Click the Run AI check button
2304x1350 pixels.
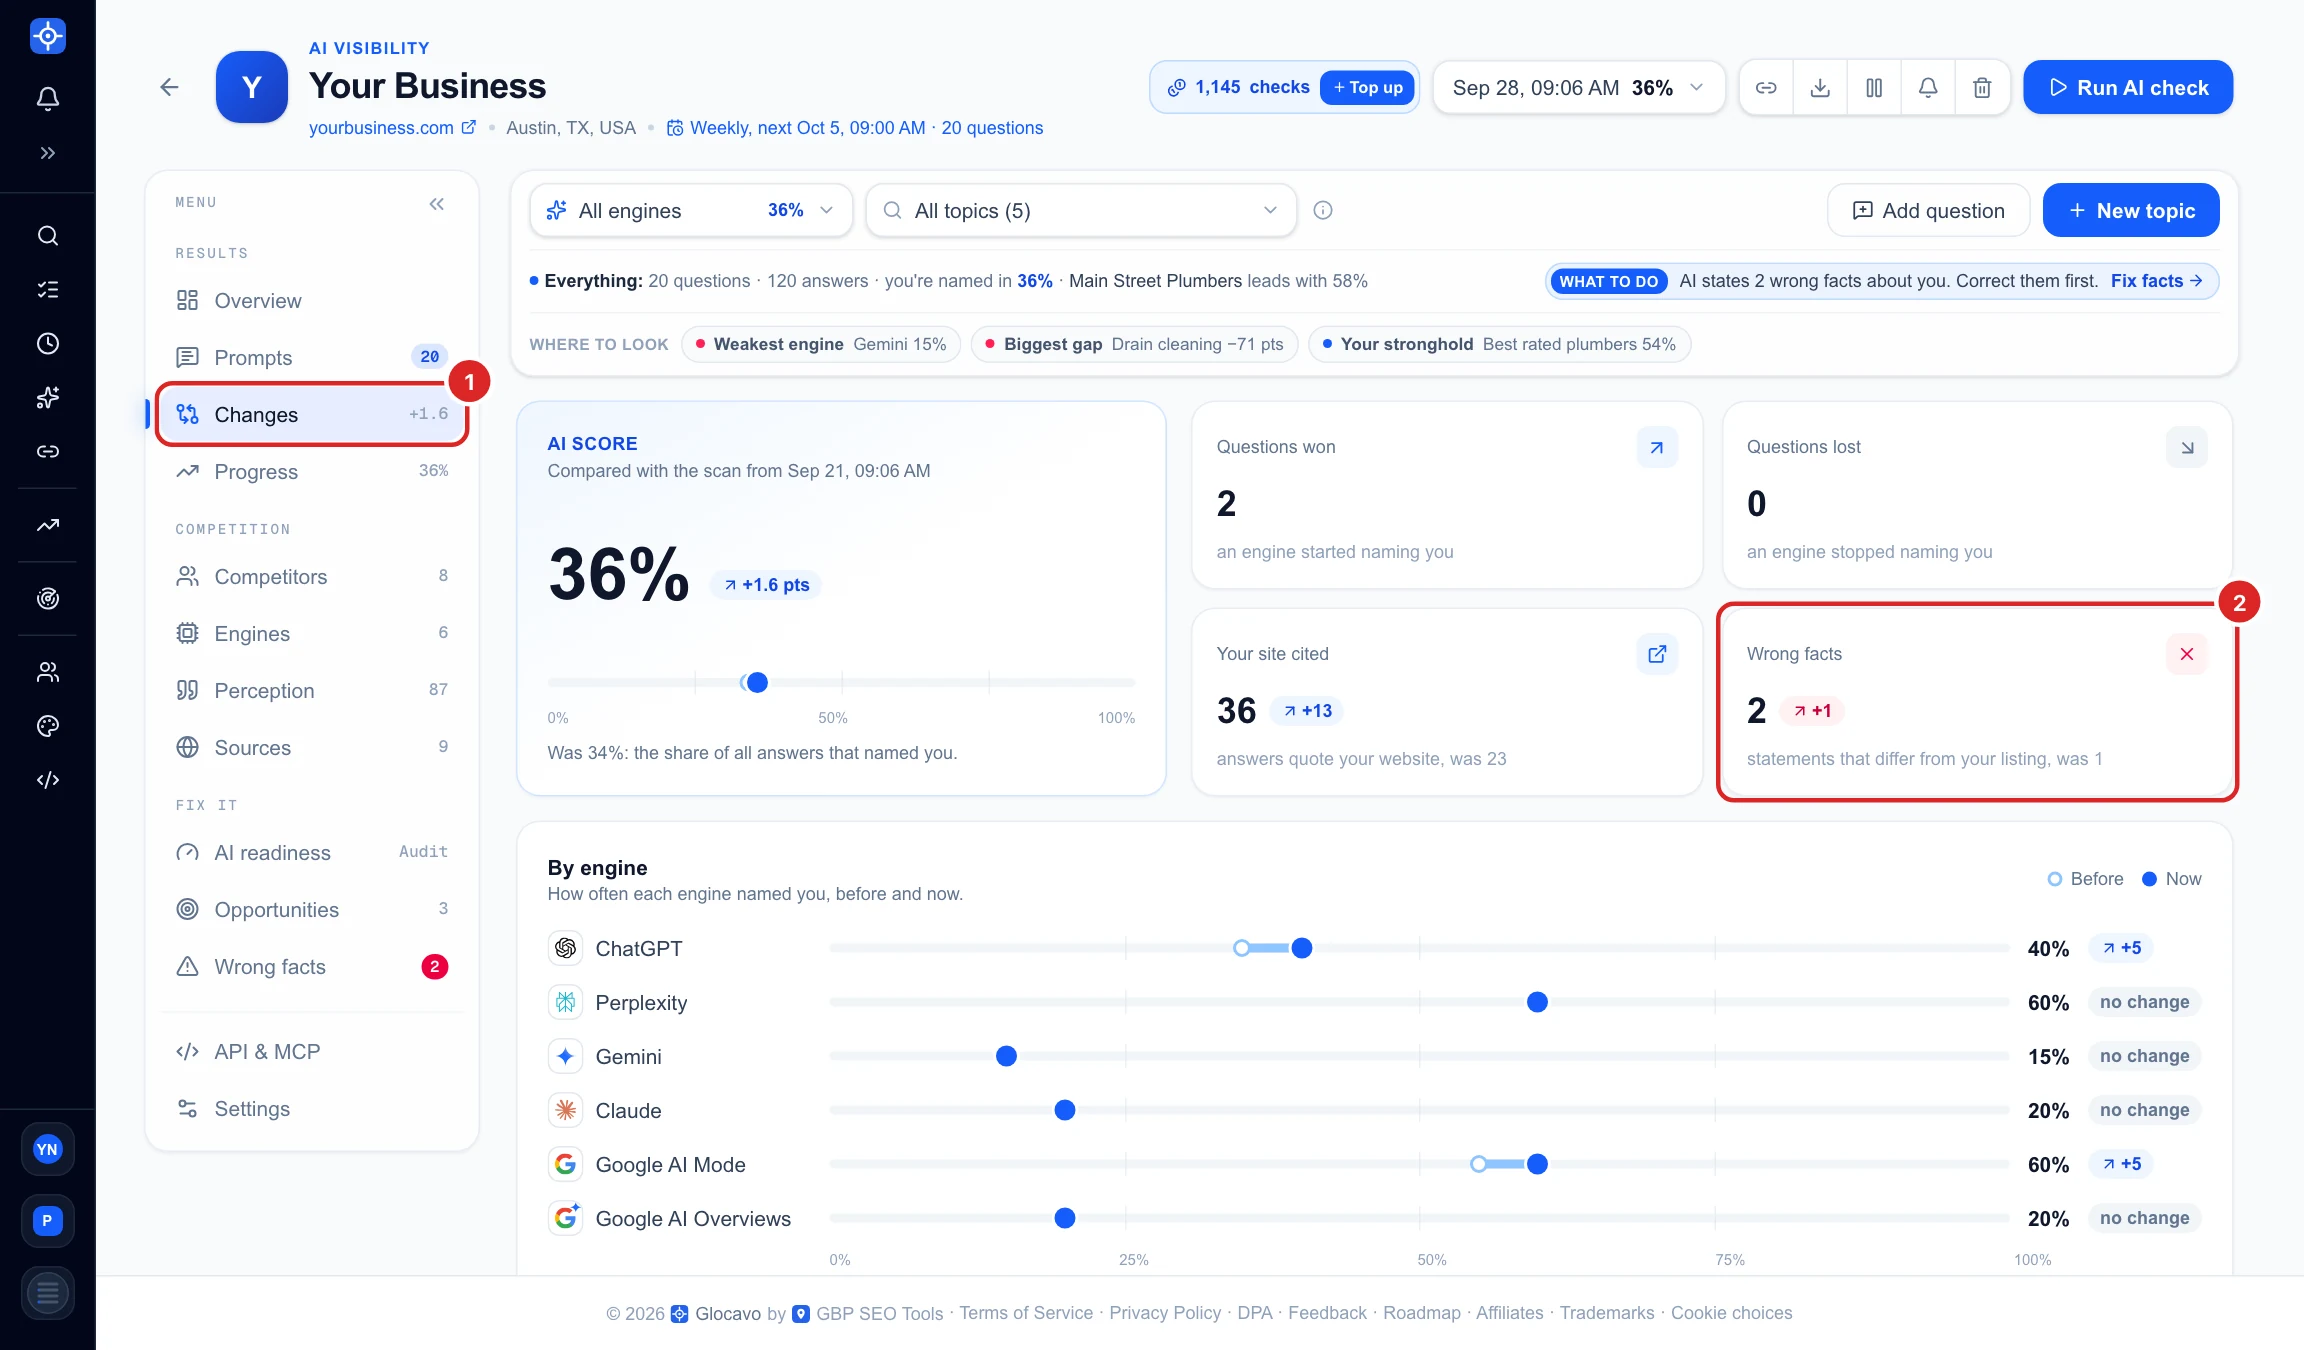(x=2128, y=88)
